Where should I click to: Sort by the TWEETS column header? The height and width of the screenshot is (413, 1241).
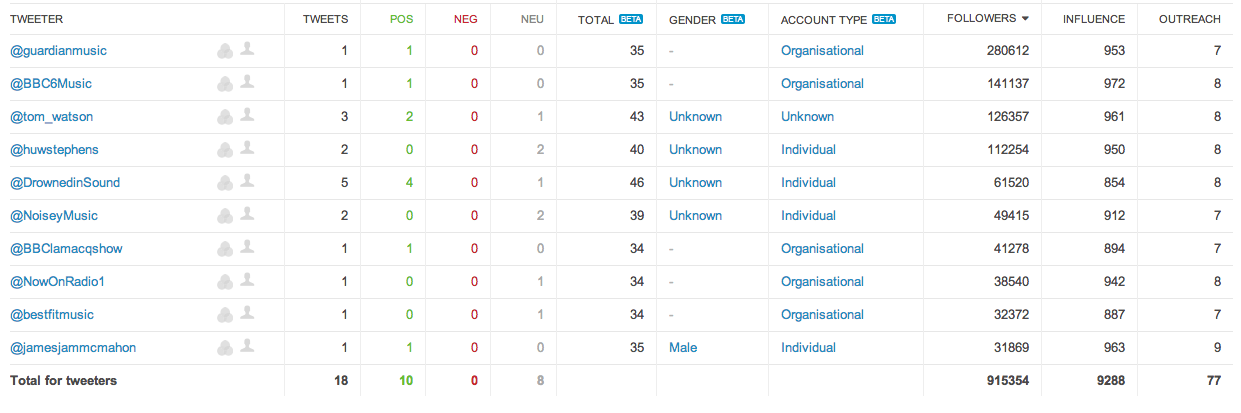(326, 19)
